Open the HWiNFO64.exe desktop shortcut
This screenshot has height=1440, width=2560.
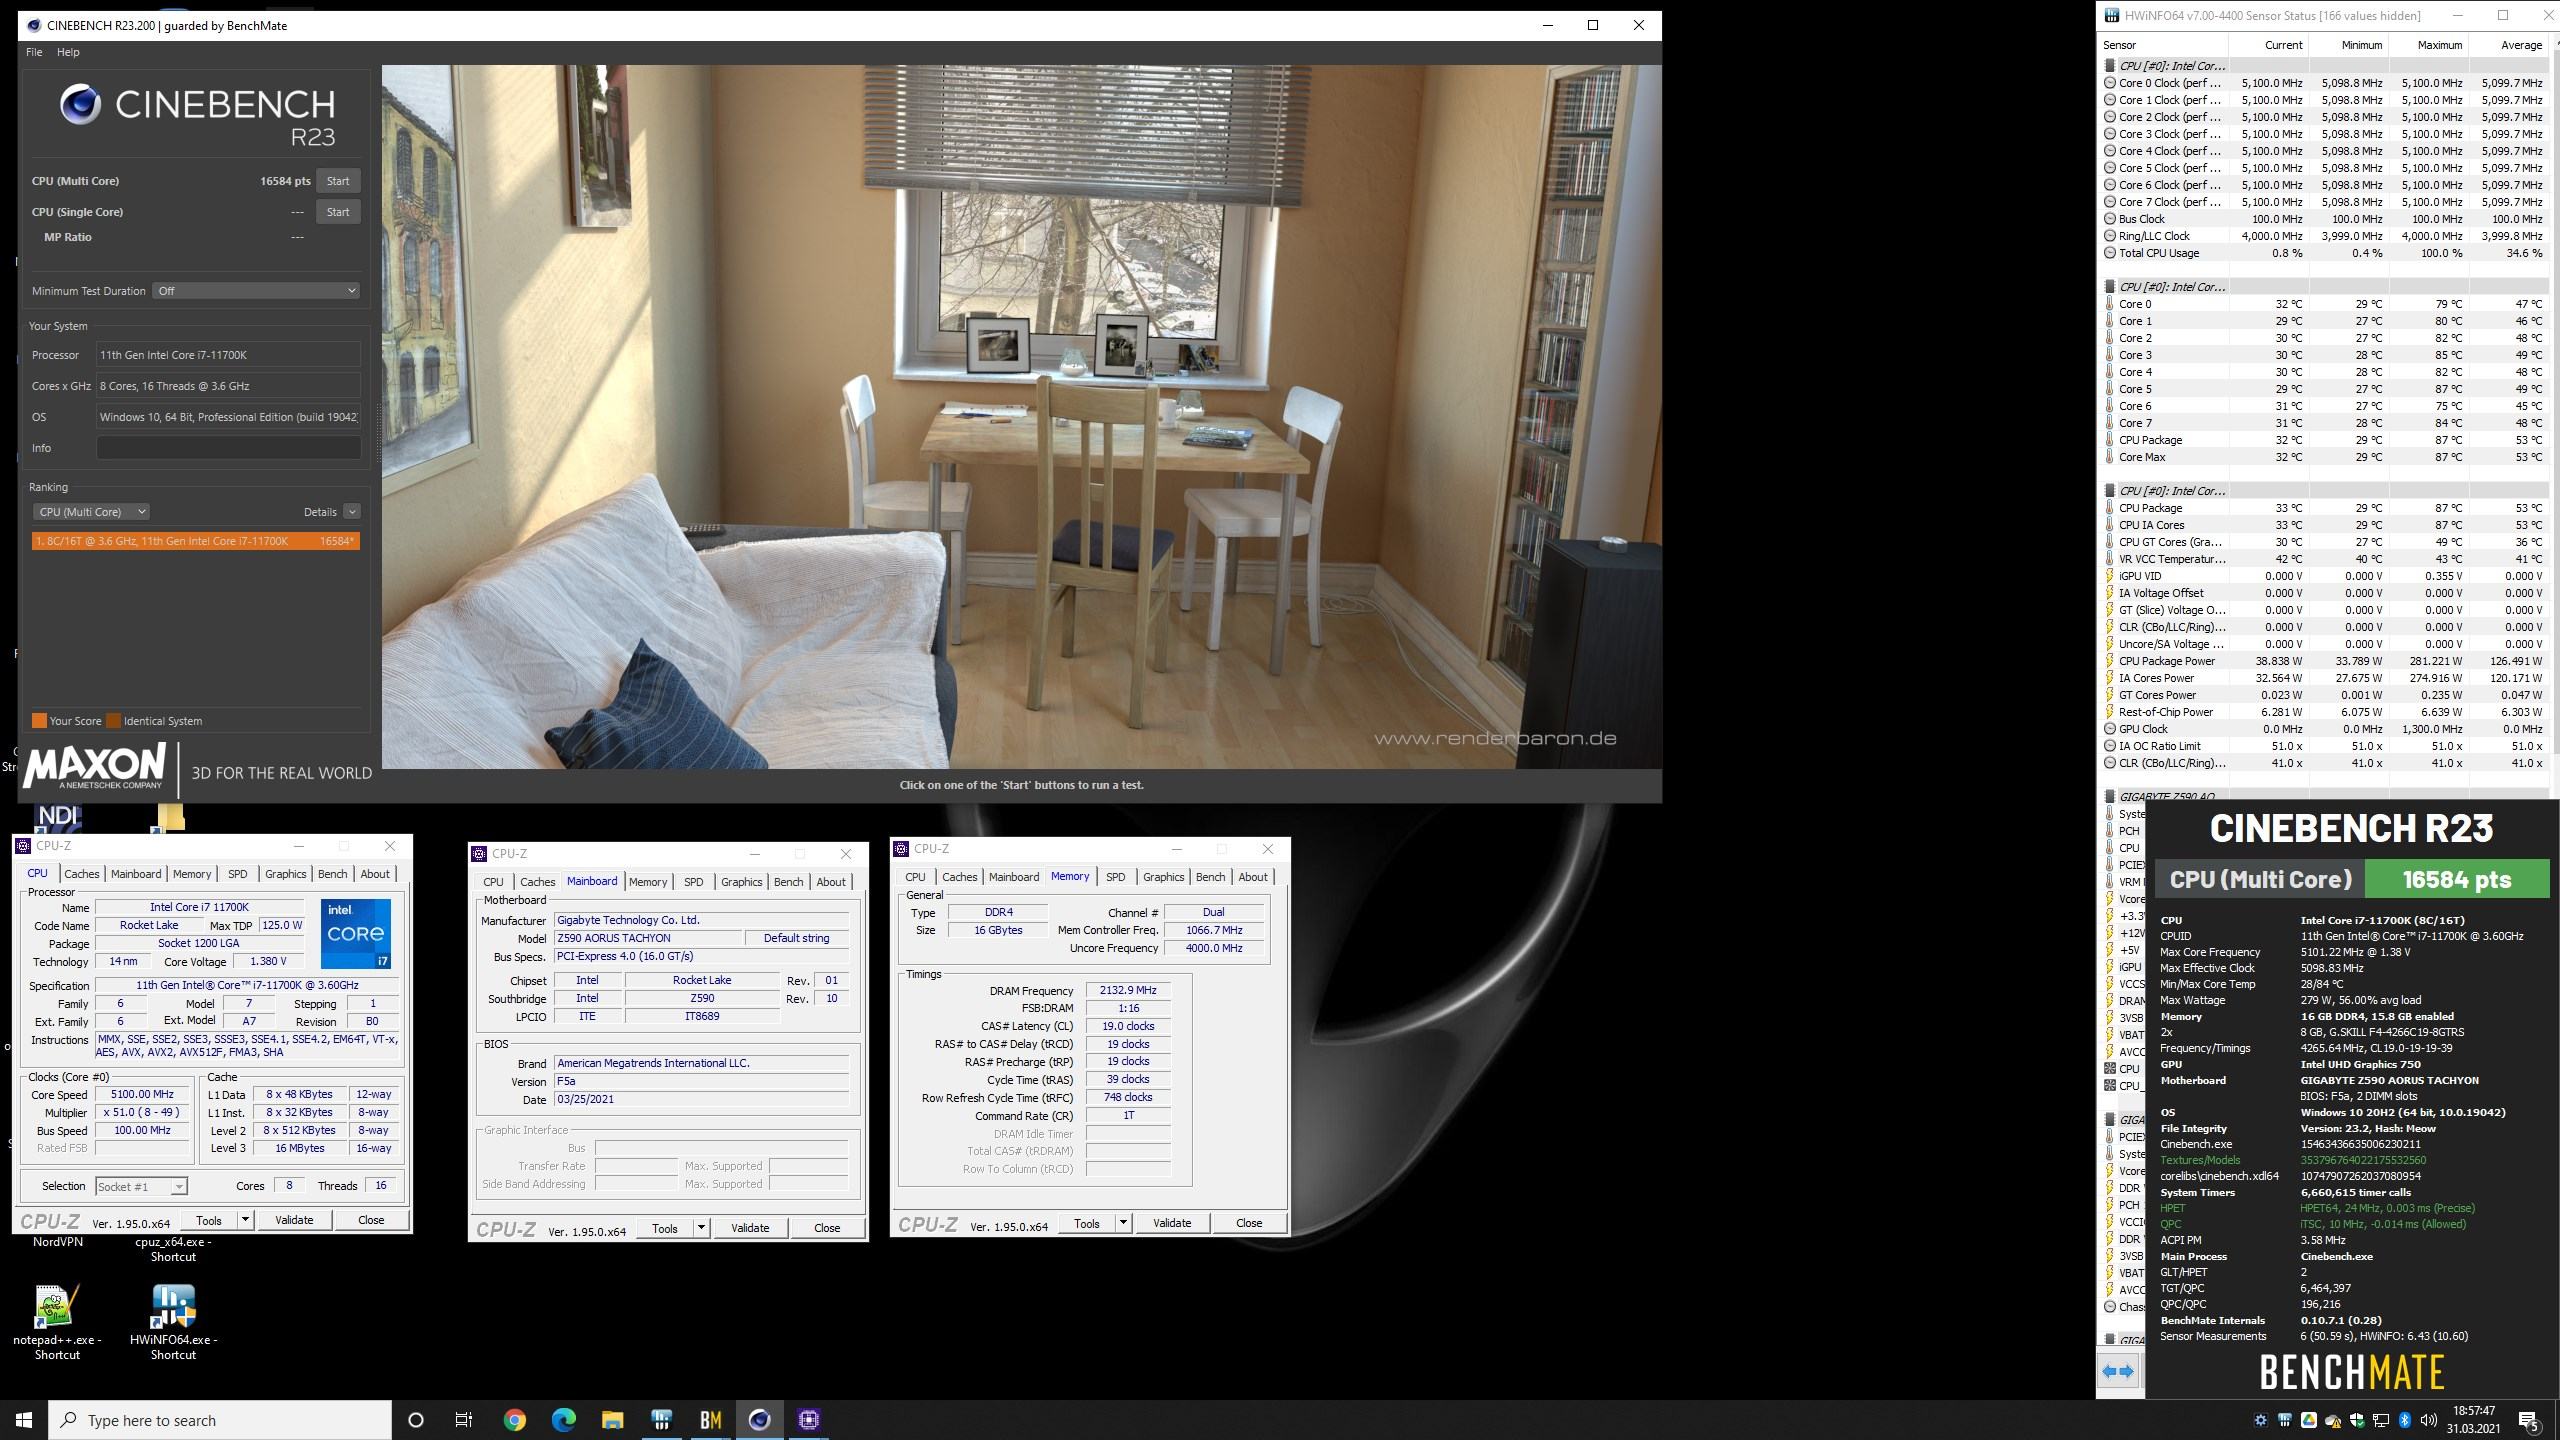(x=173, y=1320)
